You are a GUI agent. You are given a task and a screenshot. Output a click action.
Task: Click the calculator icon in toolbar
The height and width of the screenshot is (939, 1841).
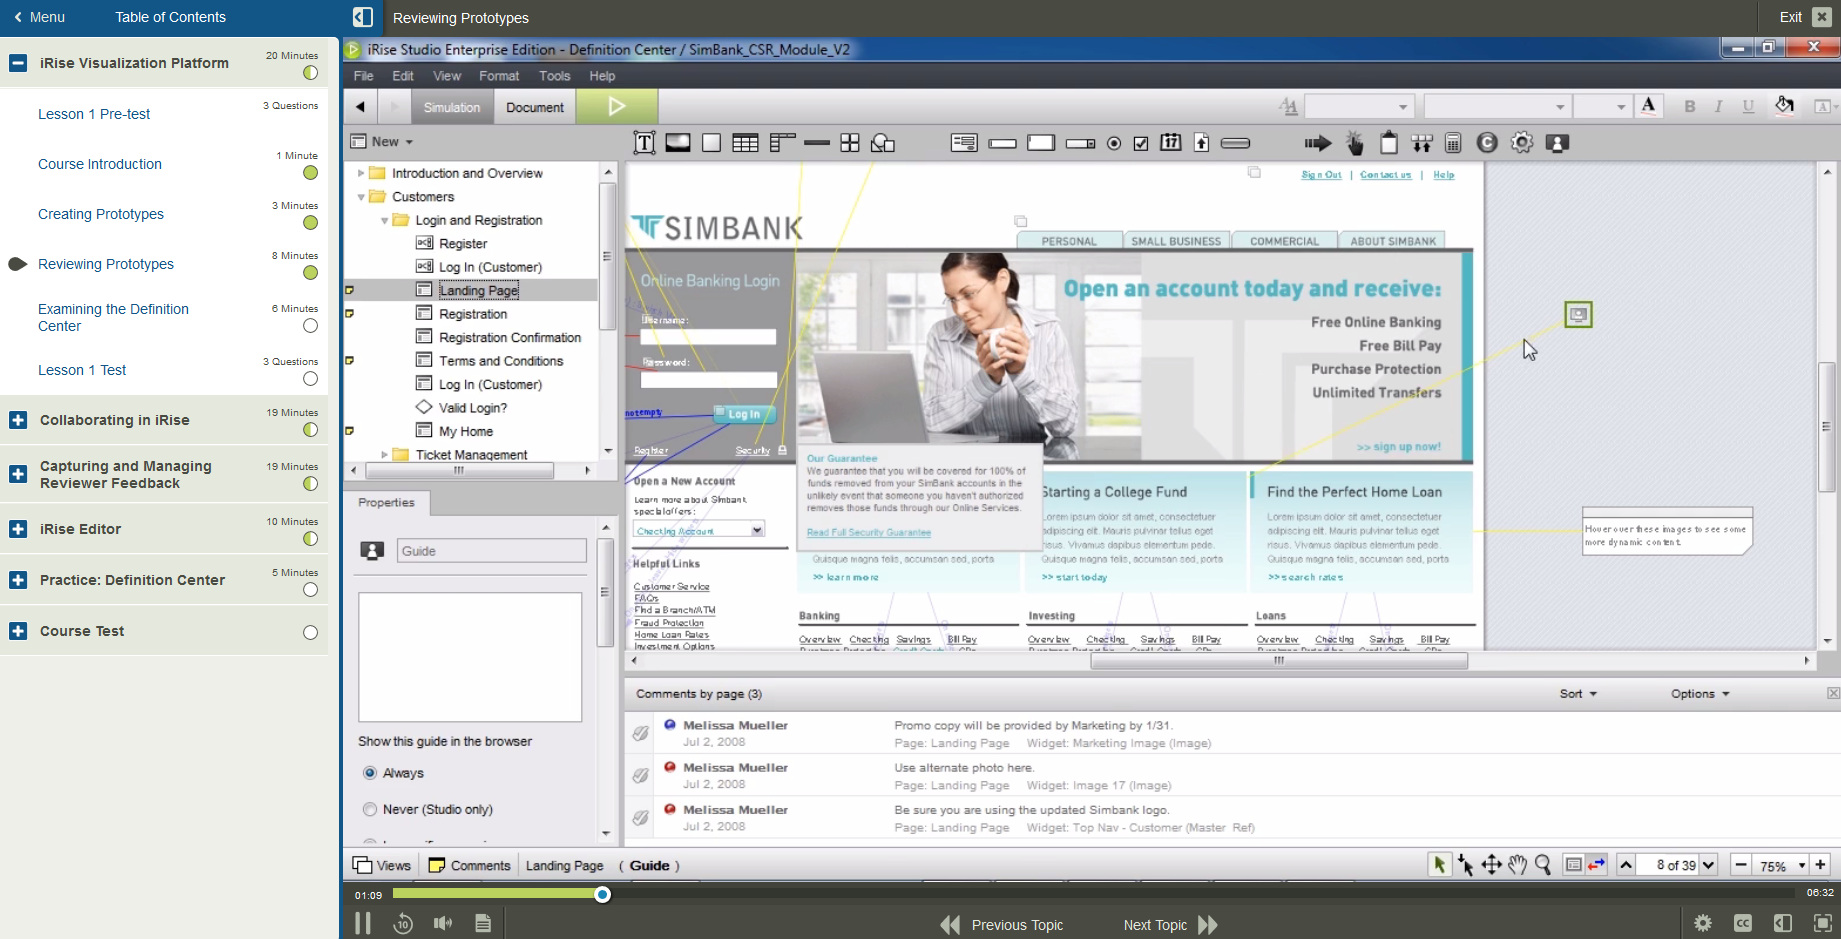[x=1453, y=143]
